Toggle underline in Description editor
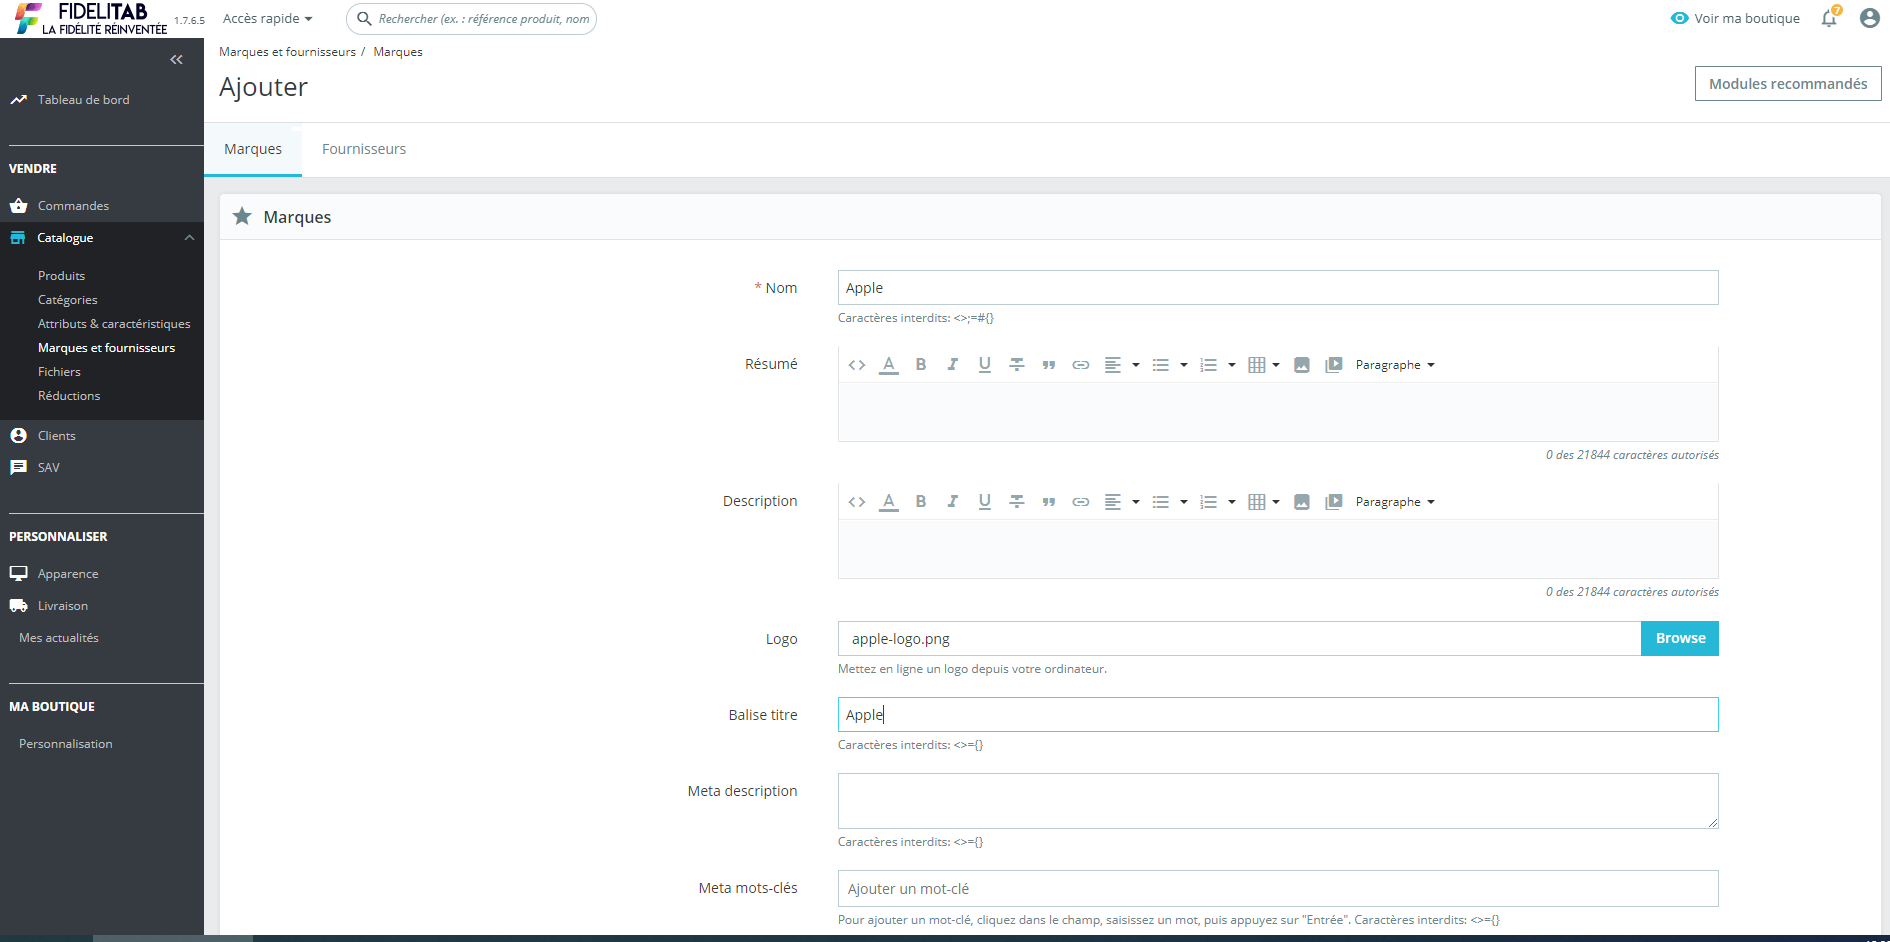Screen dimensions: 1890x942 pos(985,502)
